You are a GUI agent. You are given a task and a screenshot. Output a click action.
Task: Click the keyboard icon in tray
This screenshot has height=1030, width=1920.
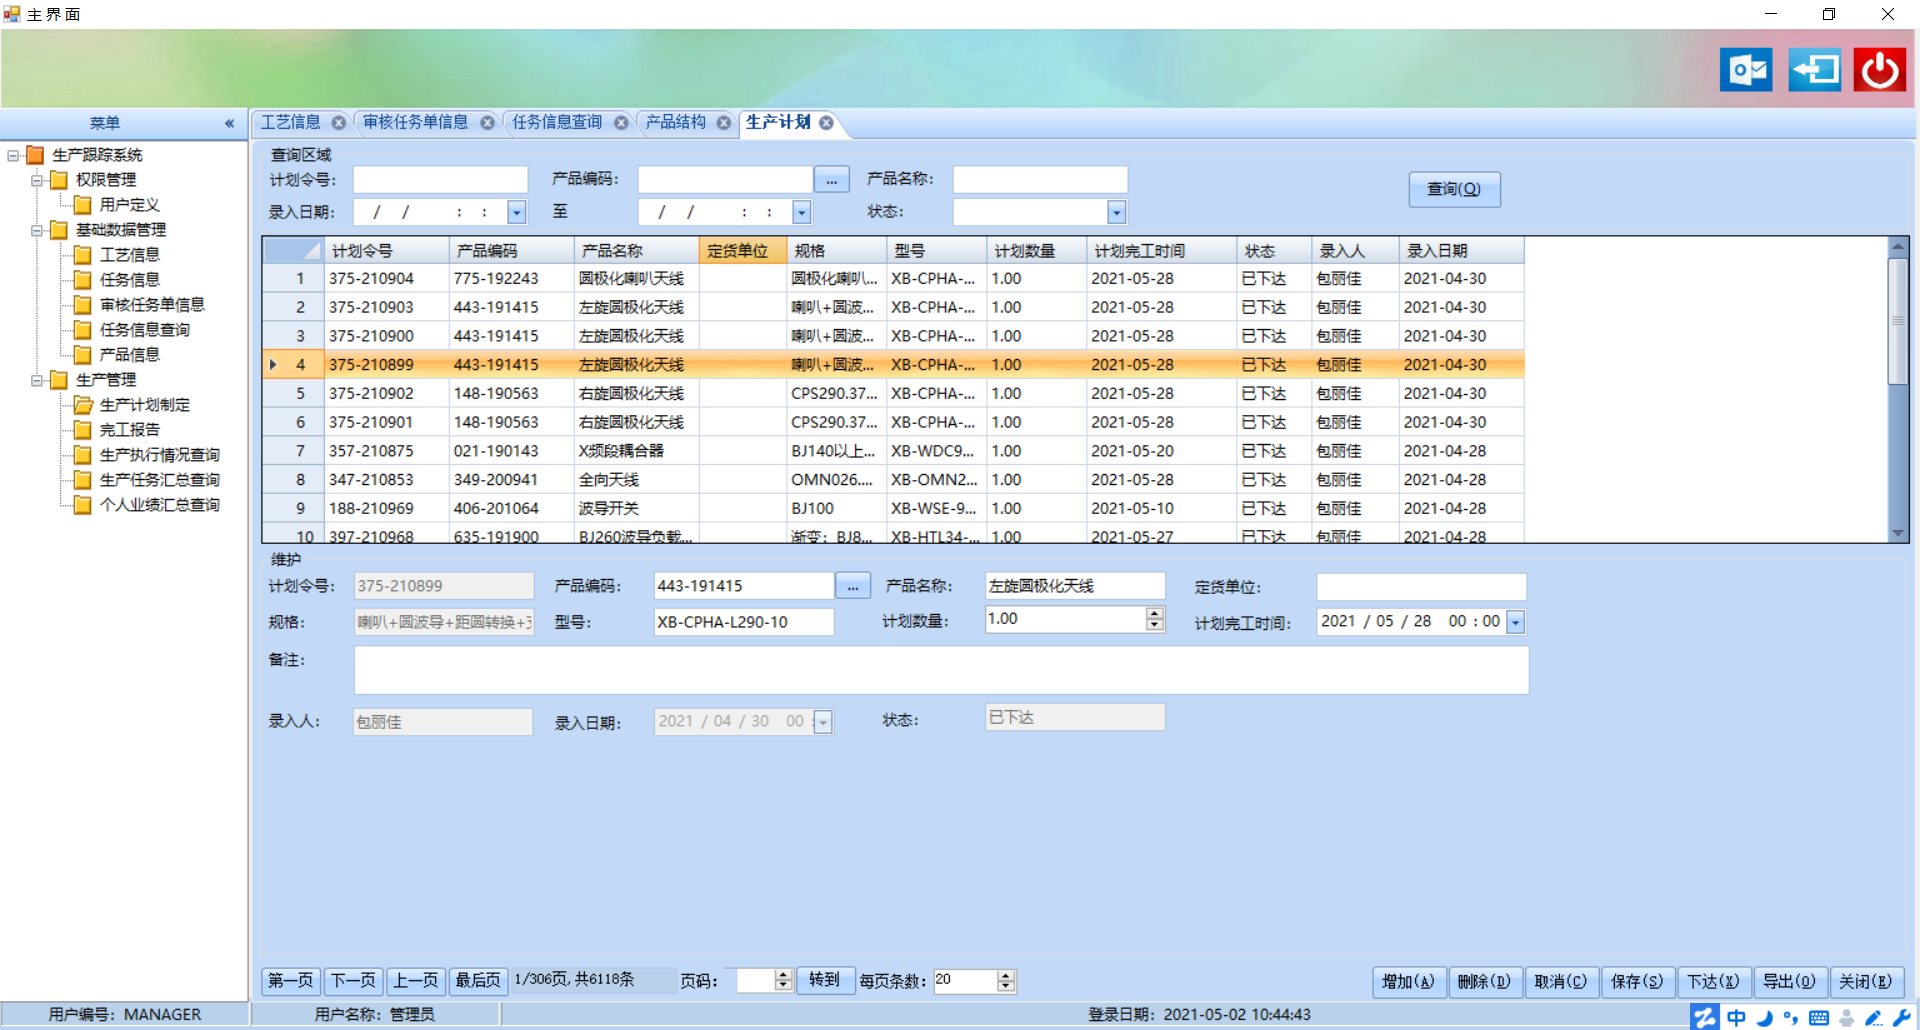coord(1819,1018)
